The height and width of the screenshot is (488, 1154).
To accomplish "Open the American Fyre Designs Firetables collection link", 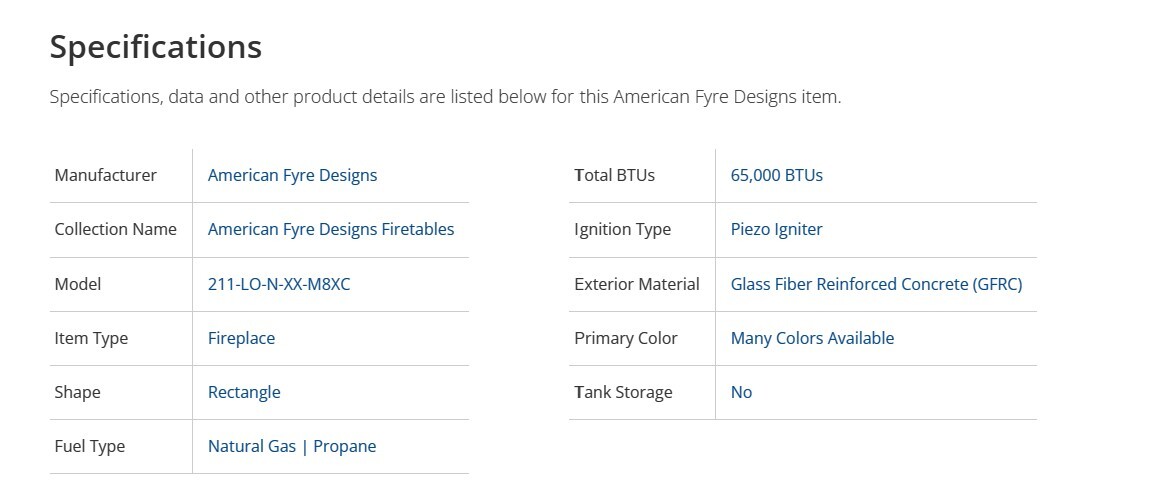I will (330, 229).
